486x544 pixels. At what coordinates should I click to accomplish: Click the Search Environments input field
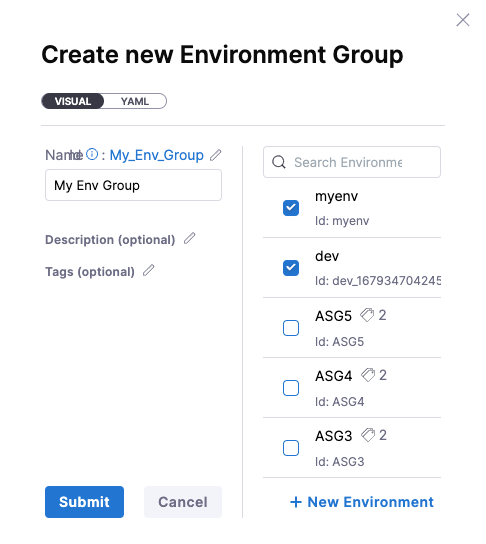pyautogui.click(x=352, y=162)
